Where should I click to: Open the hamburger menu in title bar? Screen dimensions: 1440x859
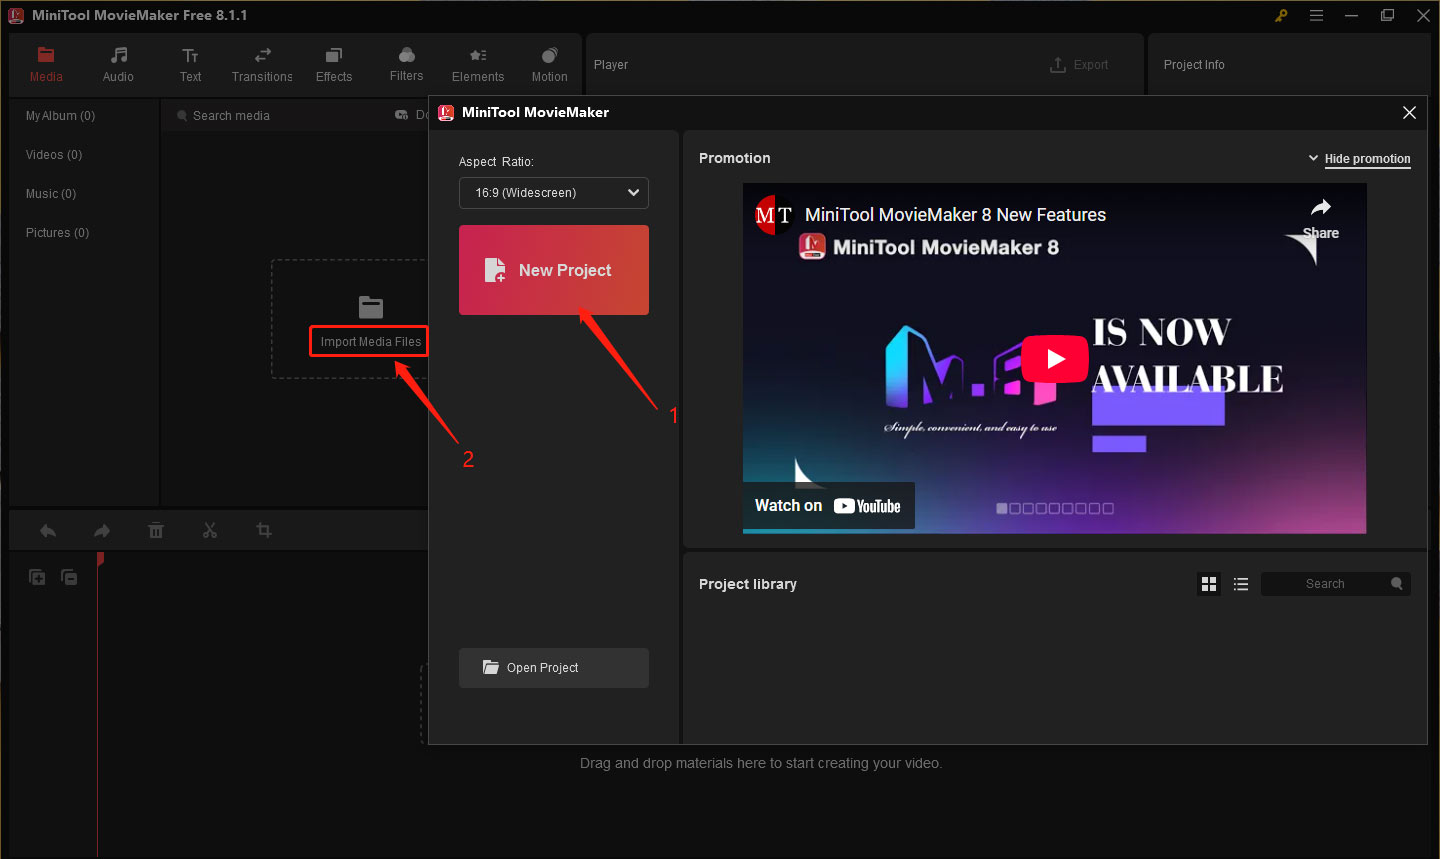click(1316, 15)
